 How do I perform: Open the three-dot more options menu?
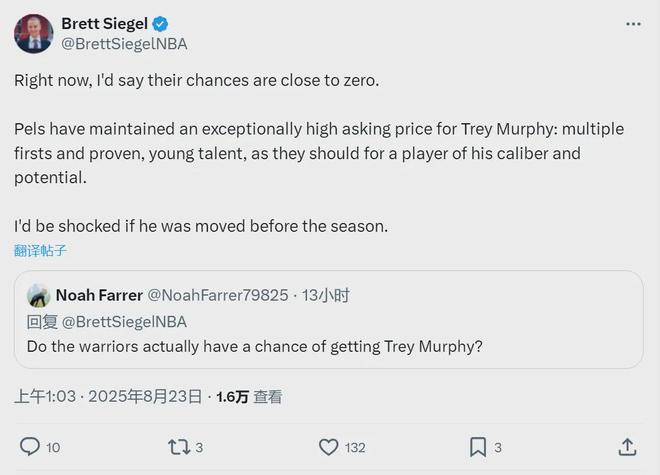click(633, 23)
